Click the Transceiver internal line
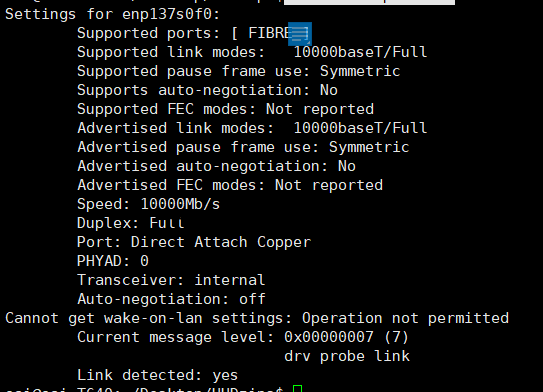This screenshot has width=543, height=392. [171, 280]
